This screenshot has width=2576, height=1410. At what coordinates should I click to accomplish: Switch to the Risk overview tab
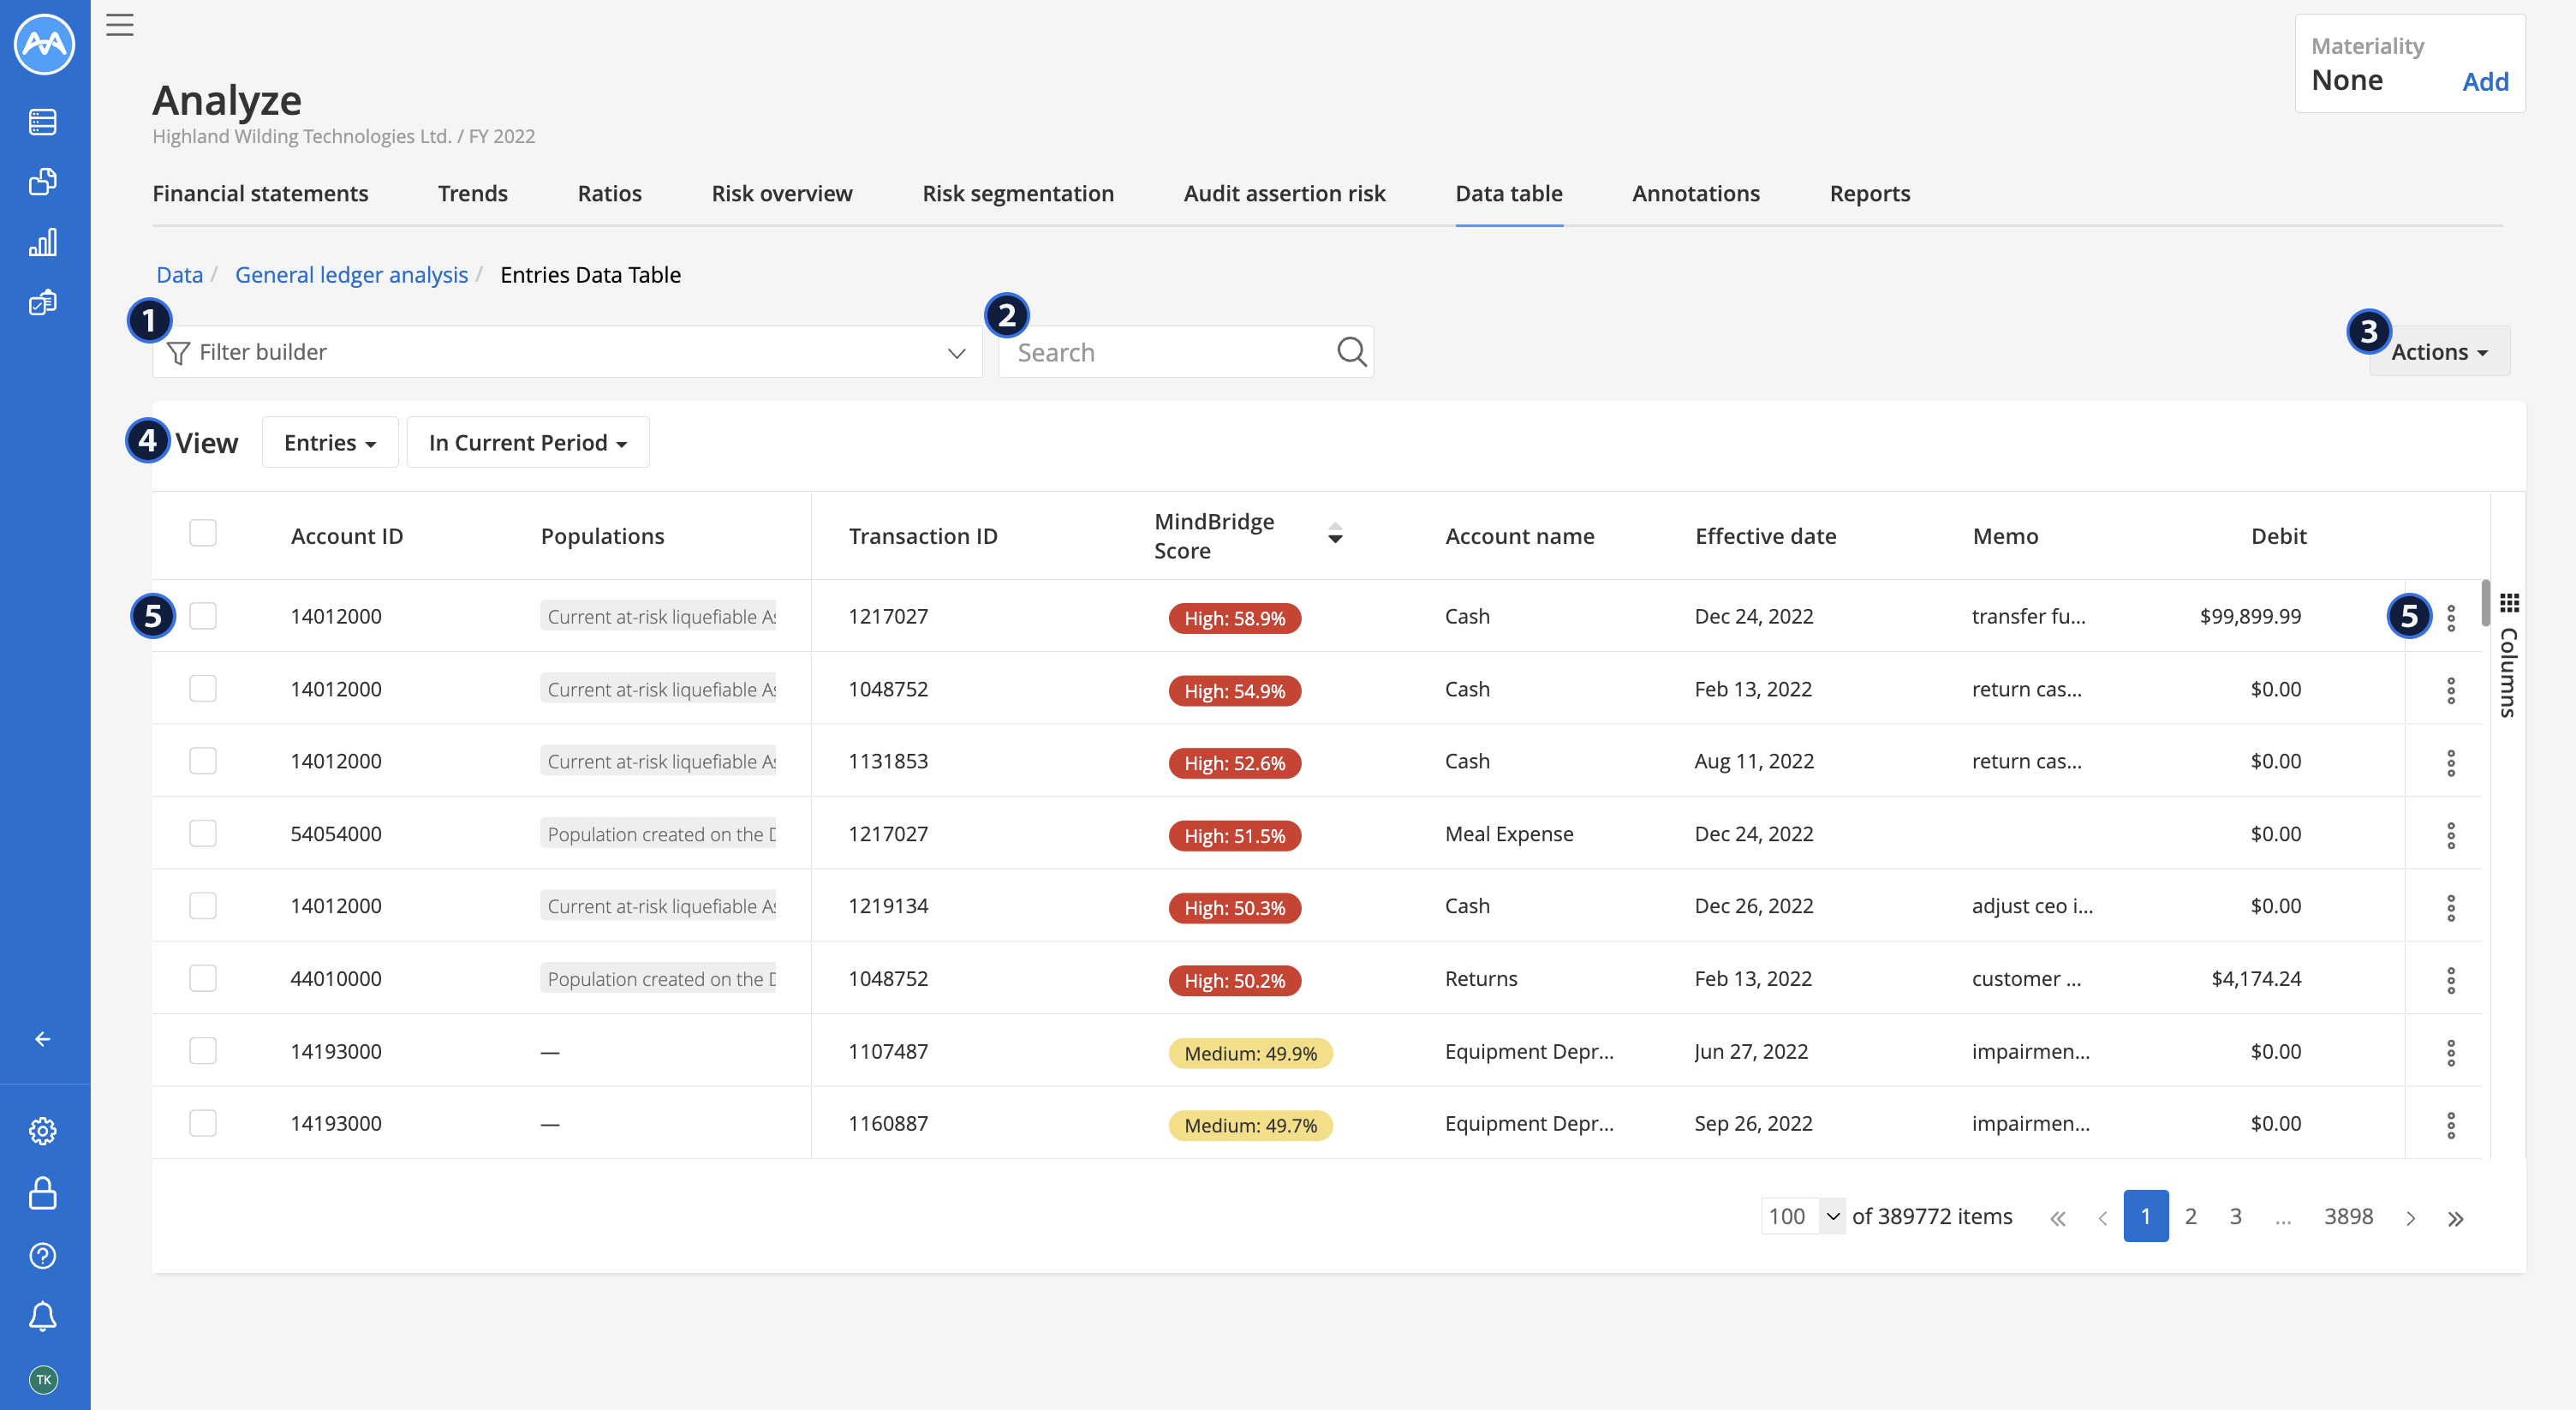click(x=782, y=194)
